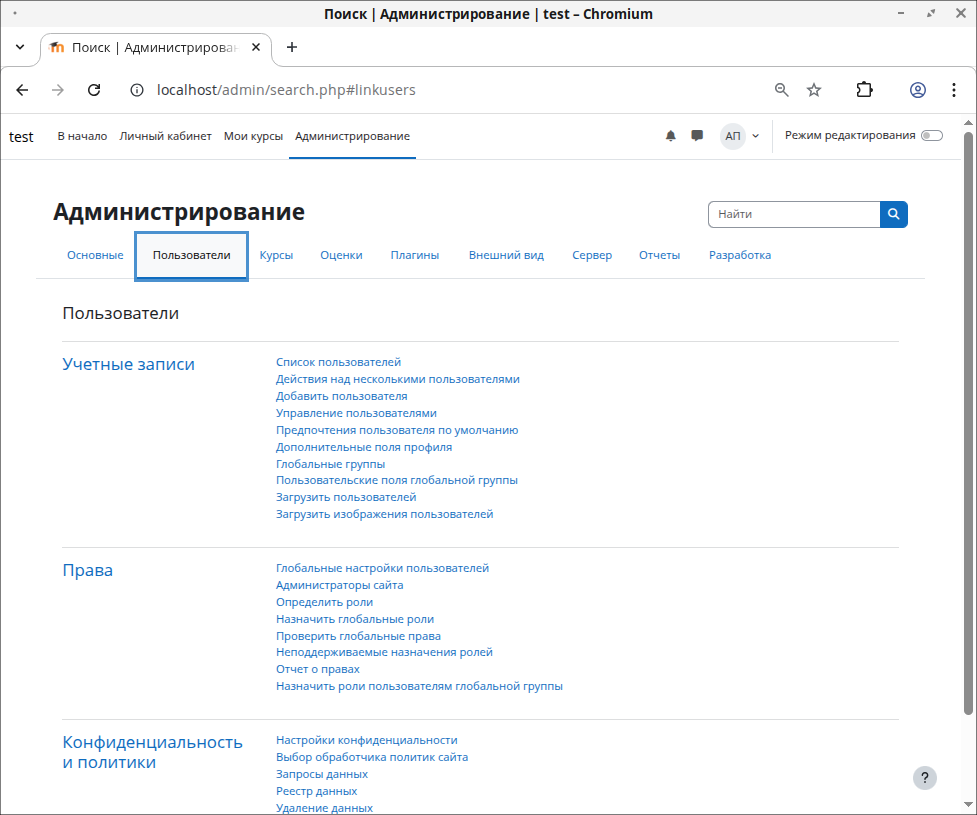Screen dimensions: 977x815
Task: Click the page vertical scrollbar
Action: click(x=968, y=420)
